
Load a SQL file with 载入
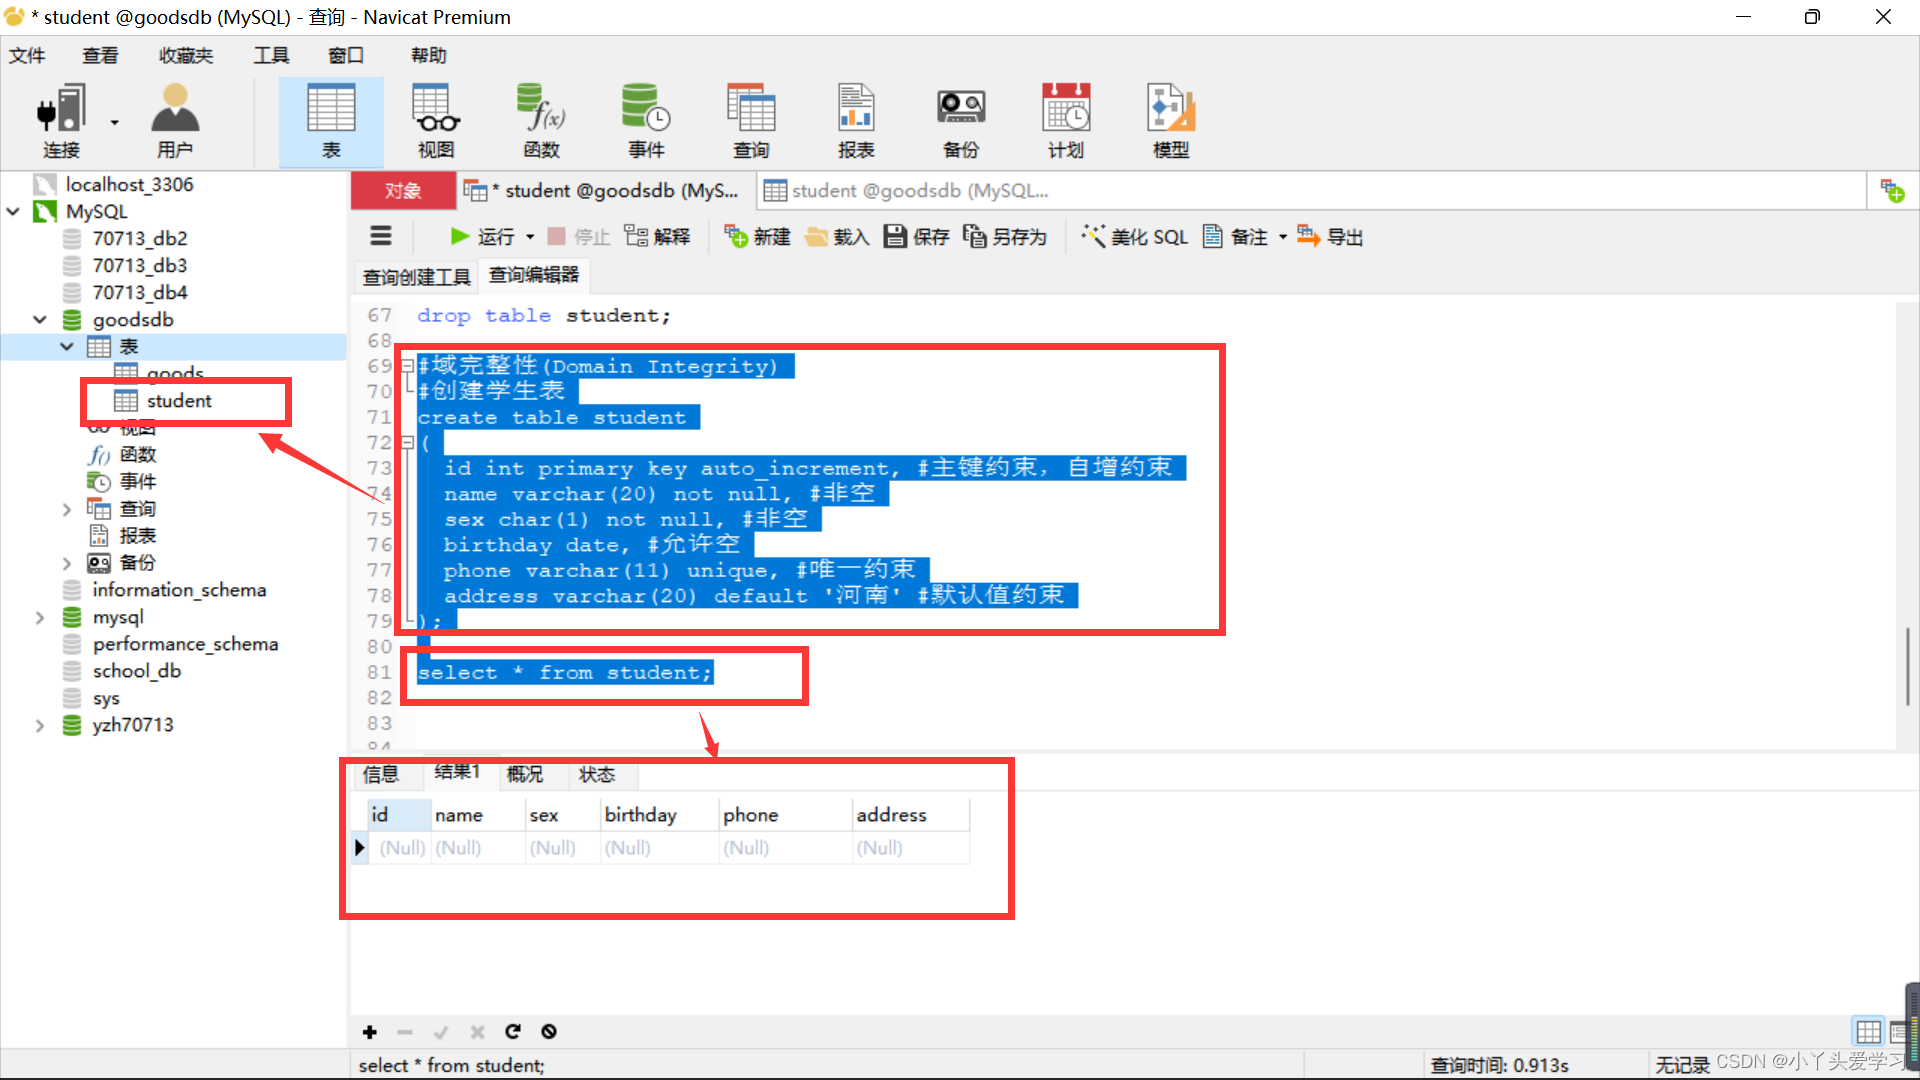[x=838, y=237]
